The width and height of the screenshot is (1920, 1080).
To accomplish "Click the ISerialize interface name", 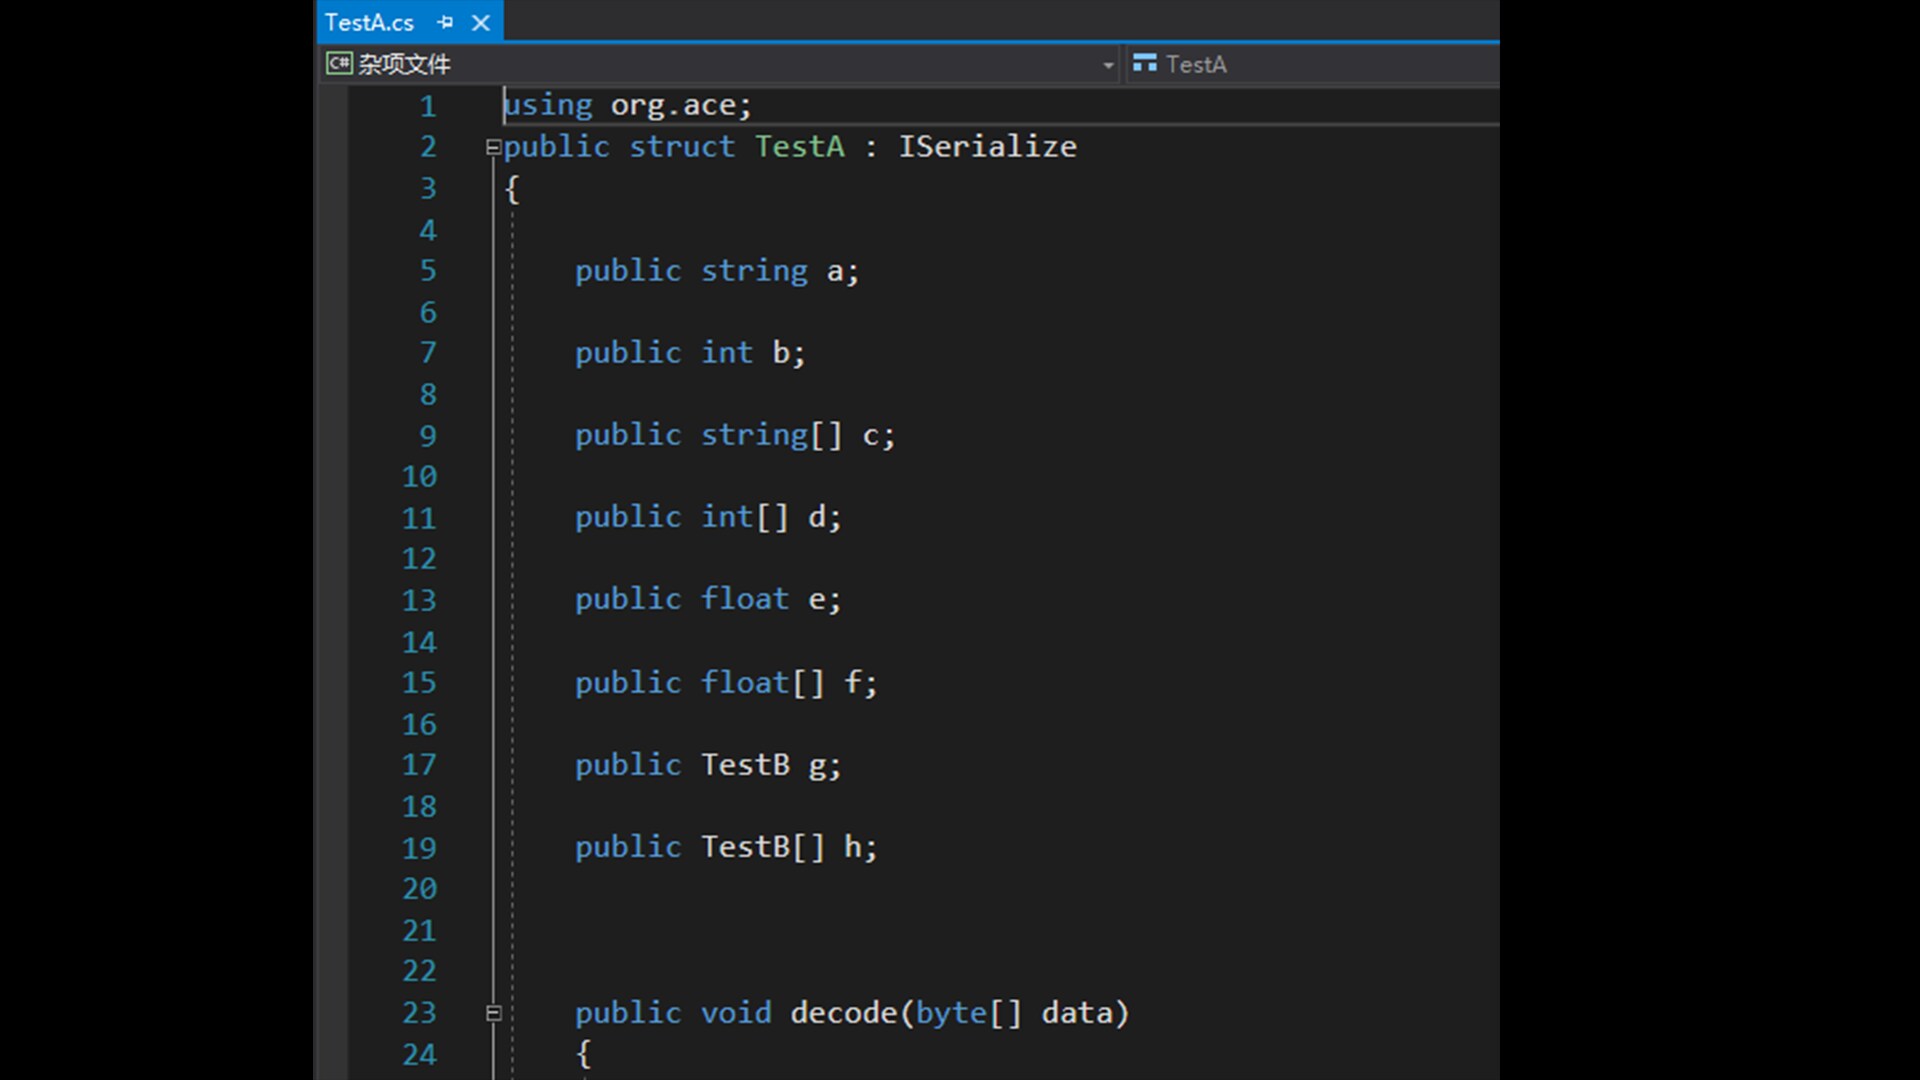I will pyautogui.click(x=987, y=146).
